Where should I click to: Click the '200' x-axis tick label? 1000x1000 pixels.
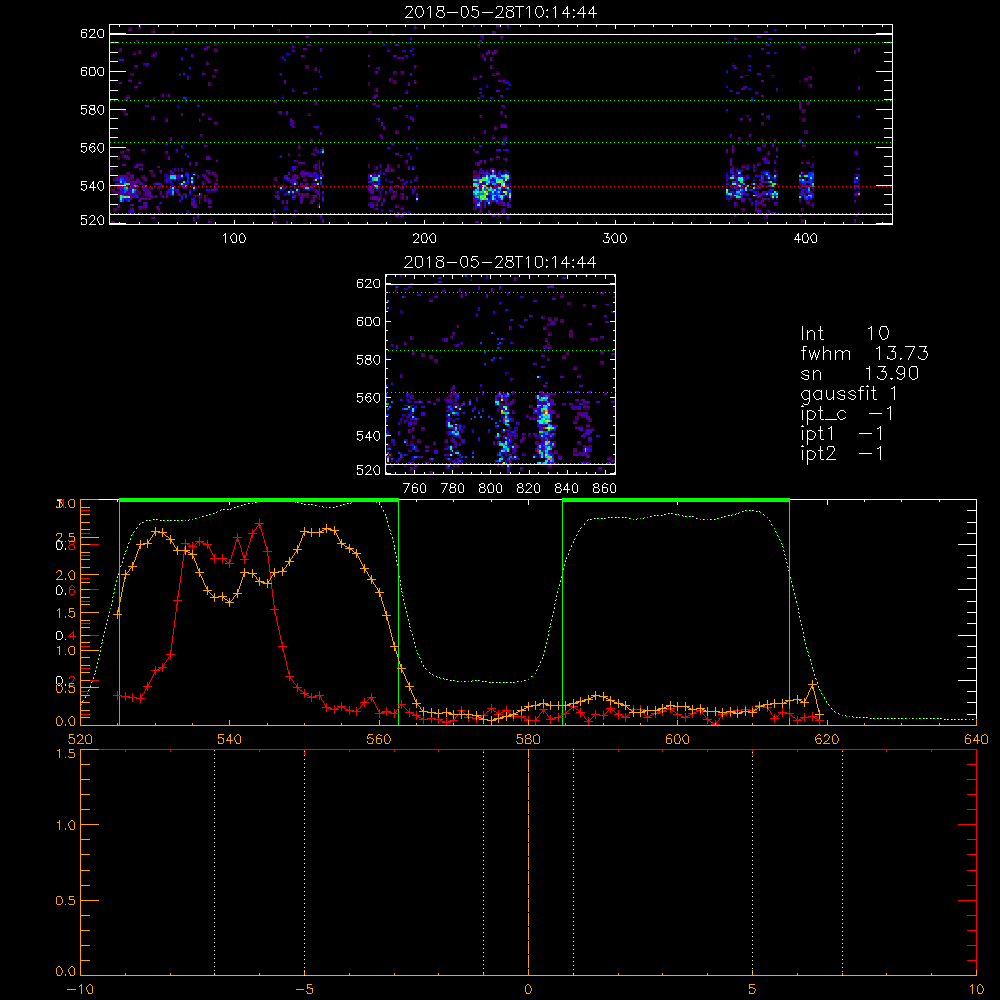[x=424, y=239]
